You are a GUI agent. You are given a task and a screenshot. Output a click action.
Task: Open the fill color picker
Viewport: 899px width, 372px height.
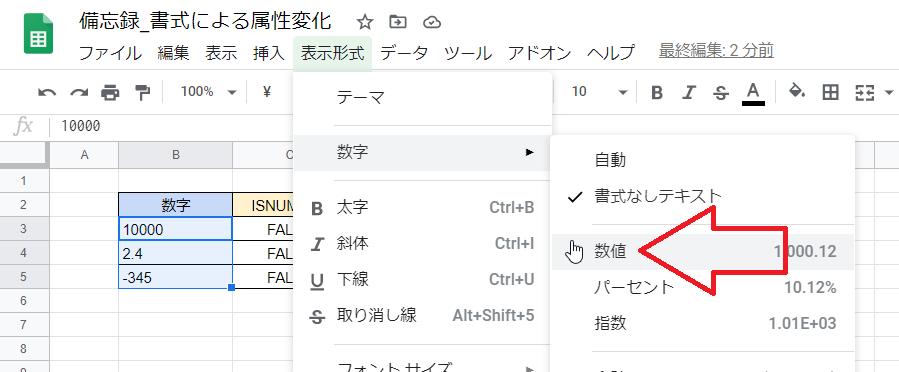click(x=797, y=92)
